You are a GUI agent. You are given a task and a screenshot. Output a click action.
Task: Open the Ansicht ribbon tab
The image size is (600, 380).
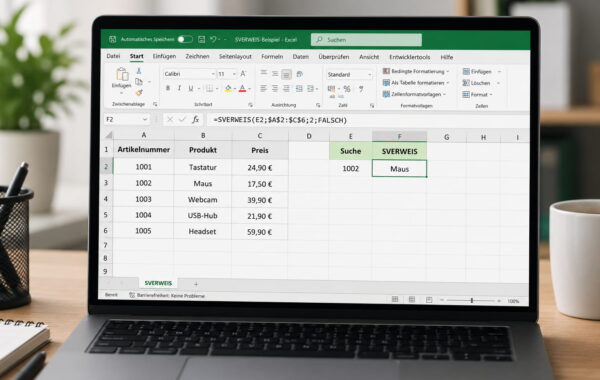pyautogui.click(x=369, y=57)
